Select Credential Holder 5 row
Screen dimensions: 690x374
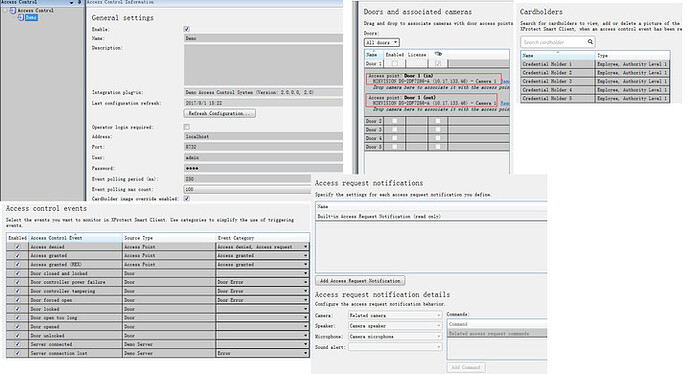point(595,99)
